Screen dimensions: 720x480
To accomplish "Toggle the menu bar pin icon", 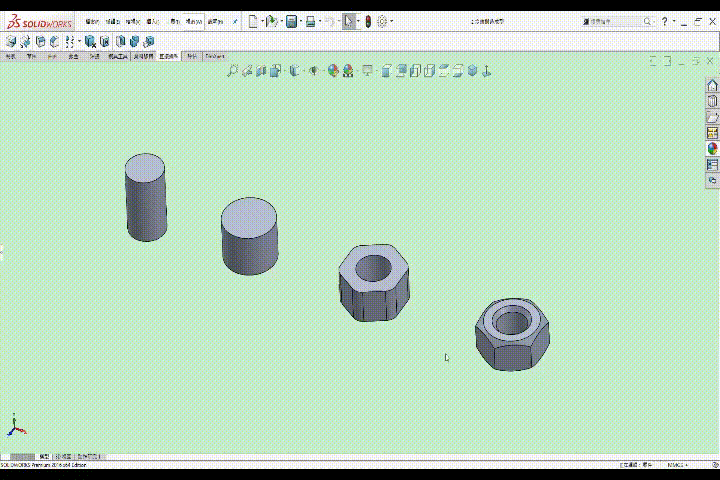I will point(235,21).
